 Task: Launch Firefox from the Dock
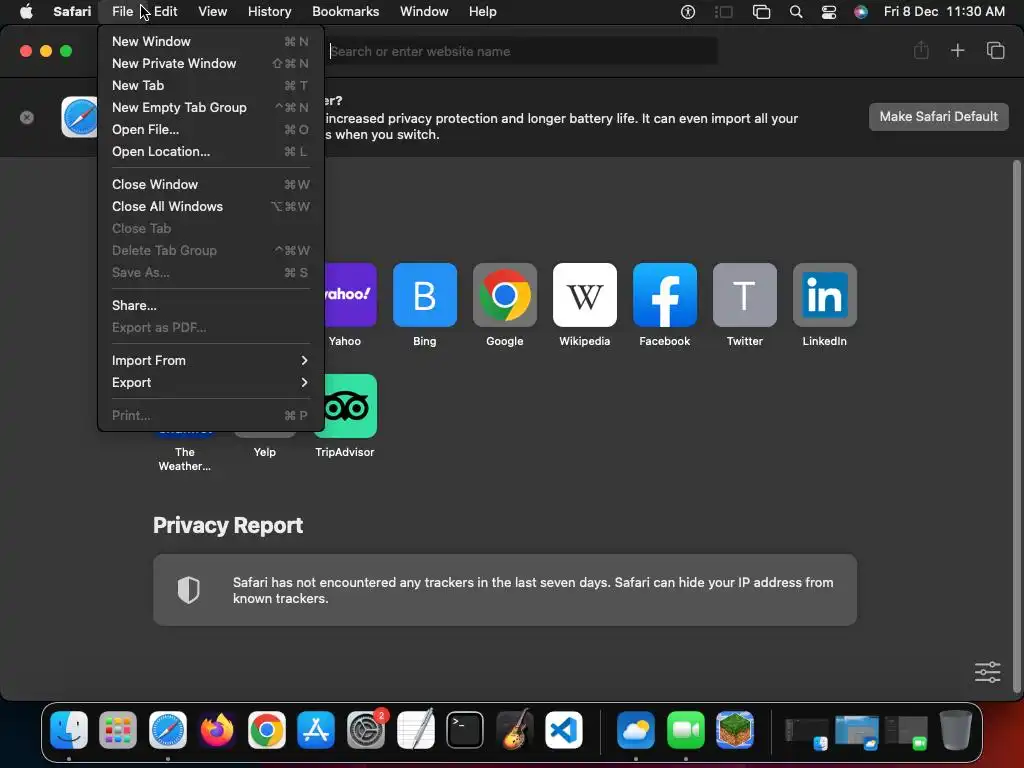tap(217, 729)
